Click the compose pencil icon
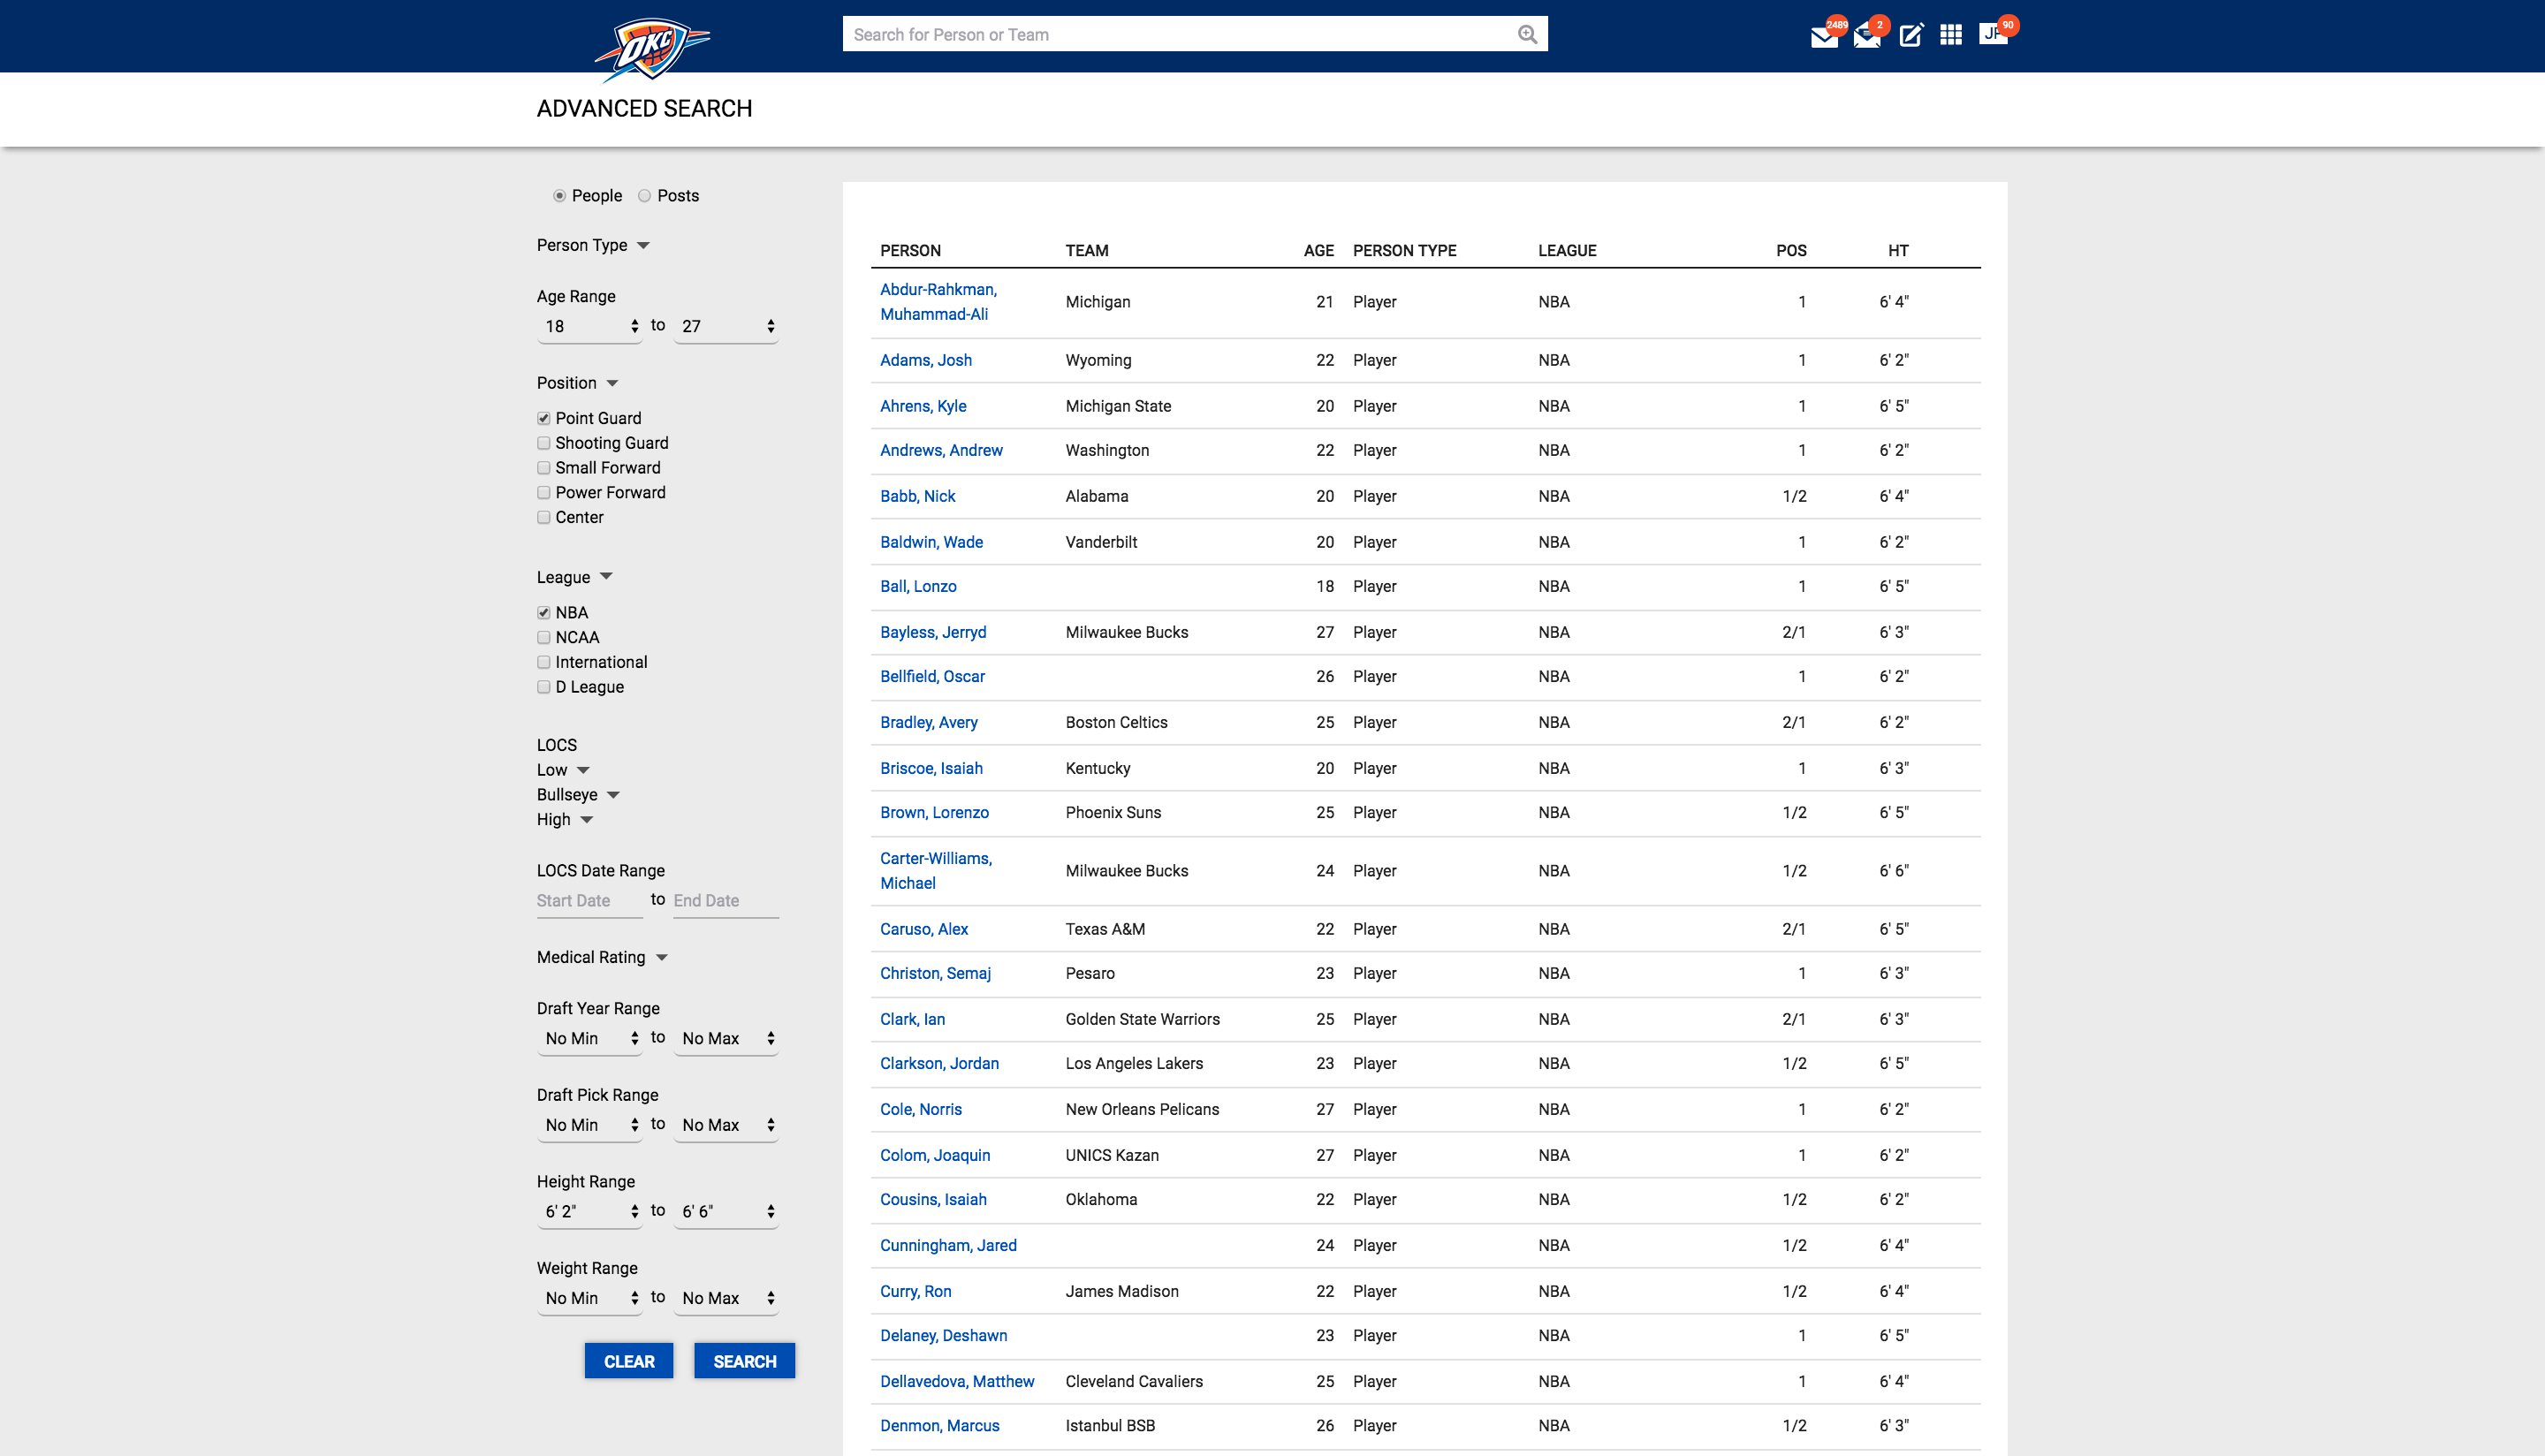The width and height of the screenshot is (2545, 1456). click(1910, 36)
